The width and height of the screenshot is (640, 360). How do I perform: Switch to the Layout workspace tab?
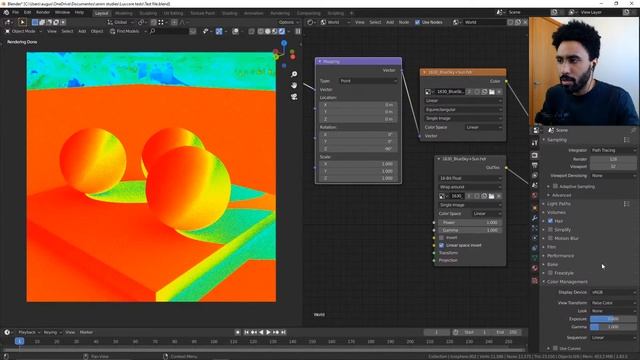(x=101, y=13)
